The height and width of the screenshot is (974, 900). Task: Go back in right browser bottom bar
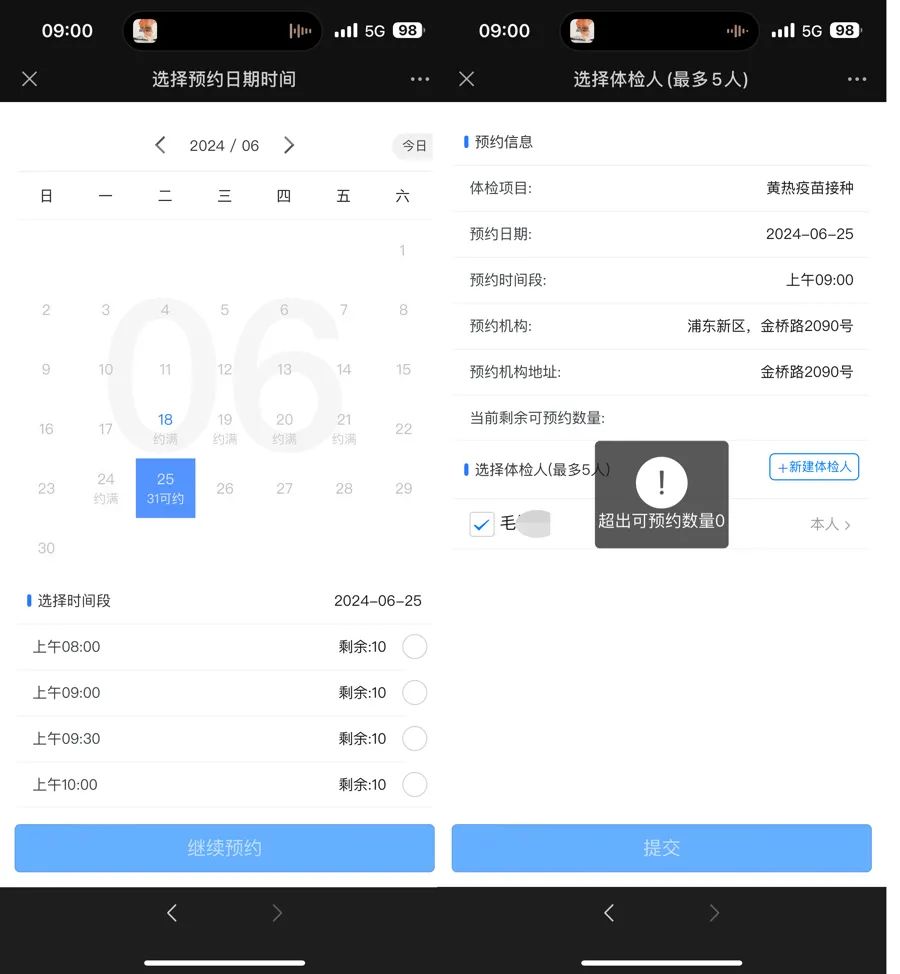tap(609, 913)
